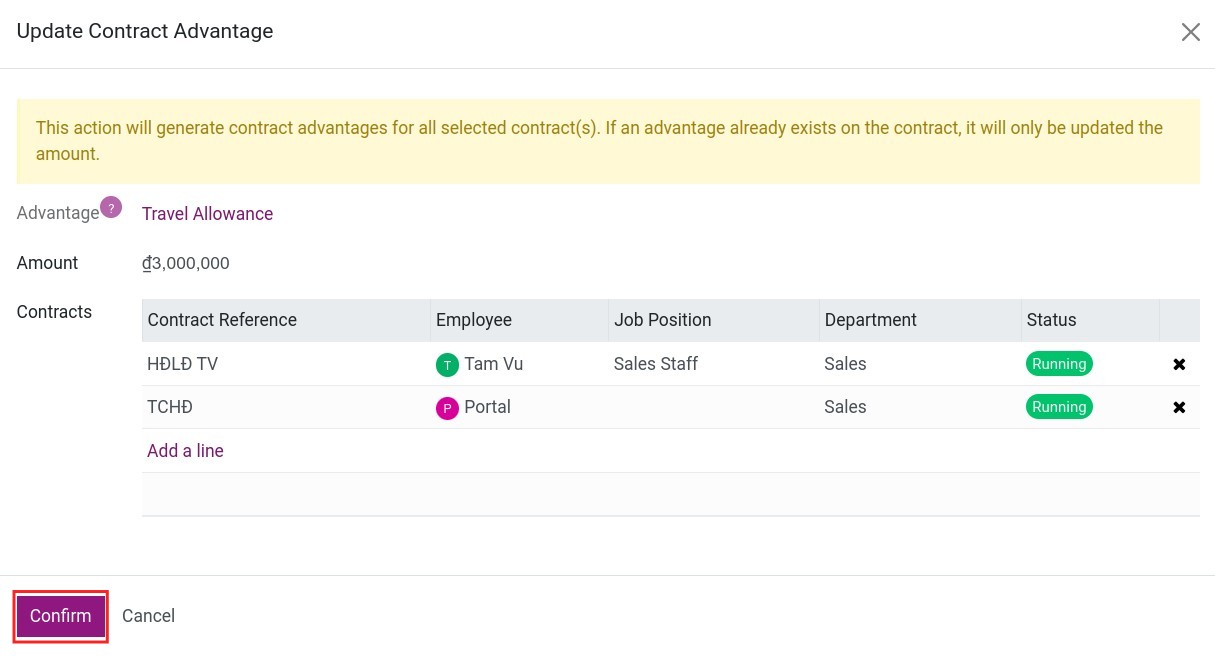
Task: Open the Advantage field help tooltip
Action: (x=111, y=206)
